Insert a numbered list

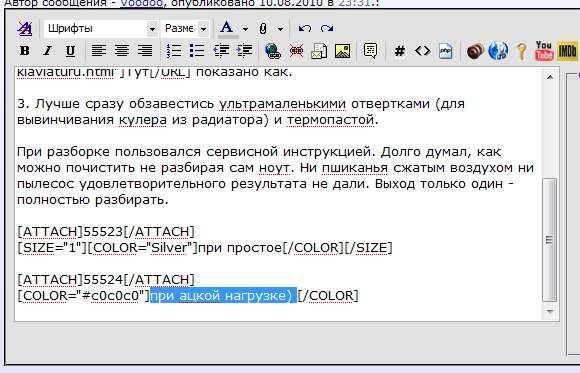point(174,51)
